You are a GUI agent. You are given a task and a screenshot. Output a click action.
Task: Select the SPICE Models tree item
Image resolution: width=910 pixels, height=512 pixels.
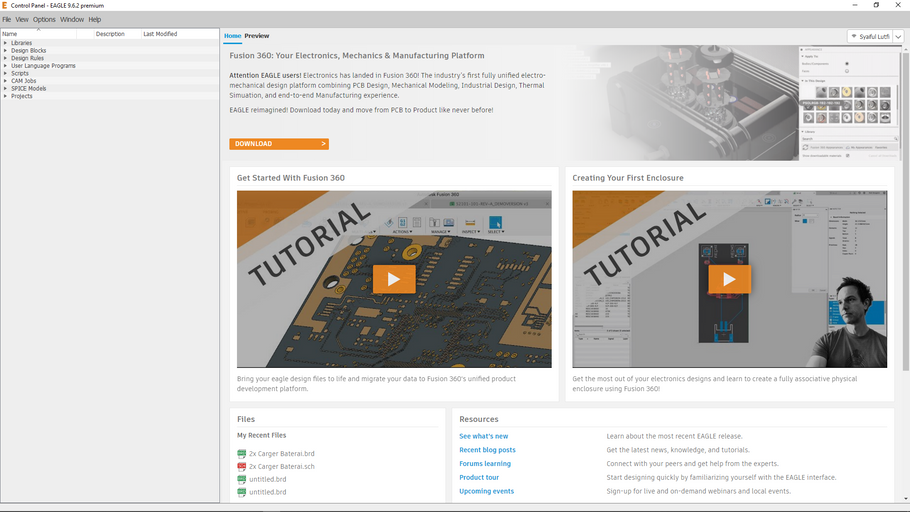pyautogui.click(x=29, y=89)
